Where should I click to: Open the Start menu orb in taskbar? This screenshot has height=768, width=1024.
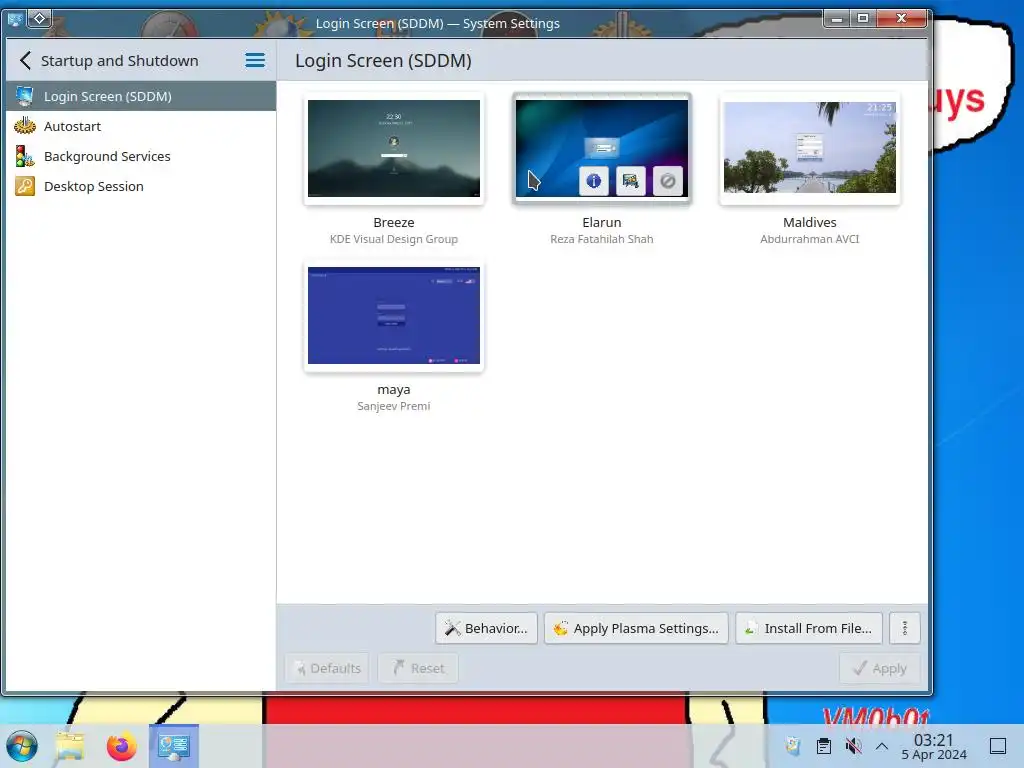[x=22, y=746]
